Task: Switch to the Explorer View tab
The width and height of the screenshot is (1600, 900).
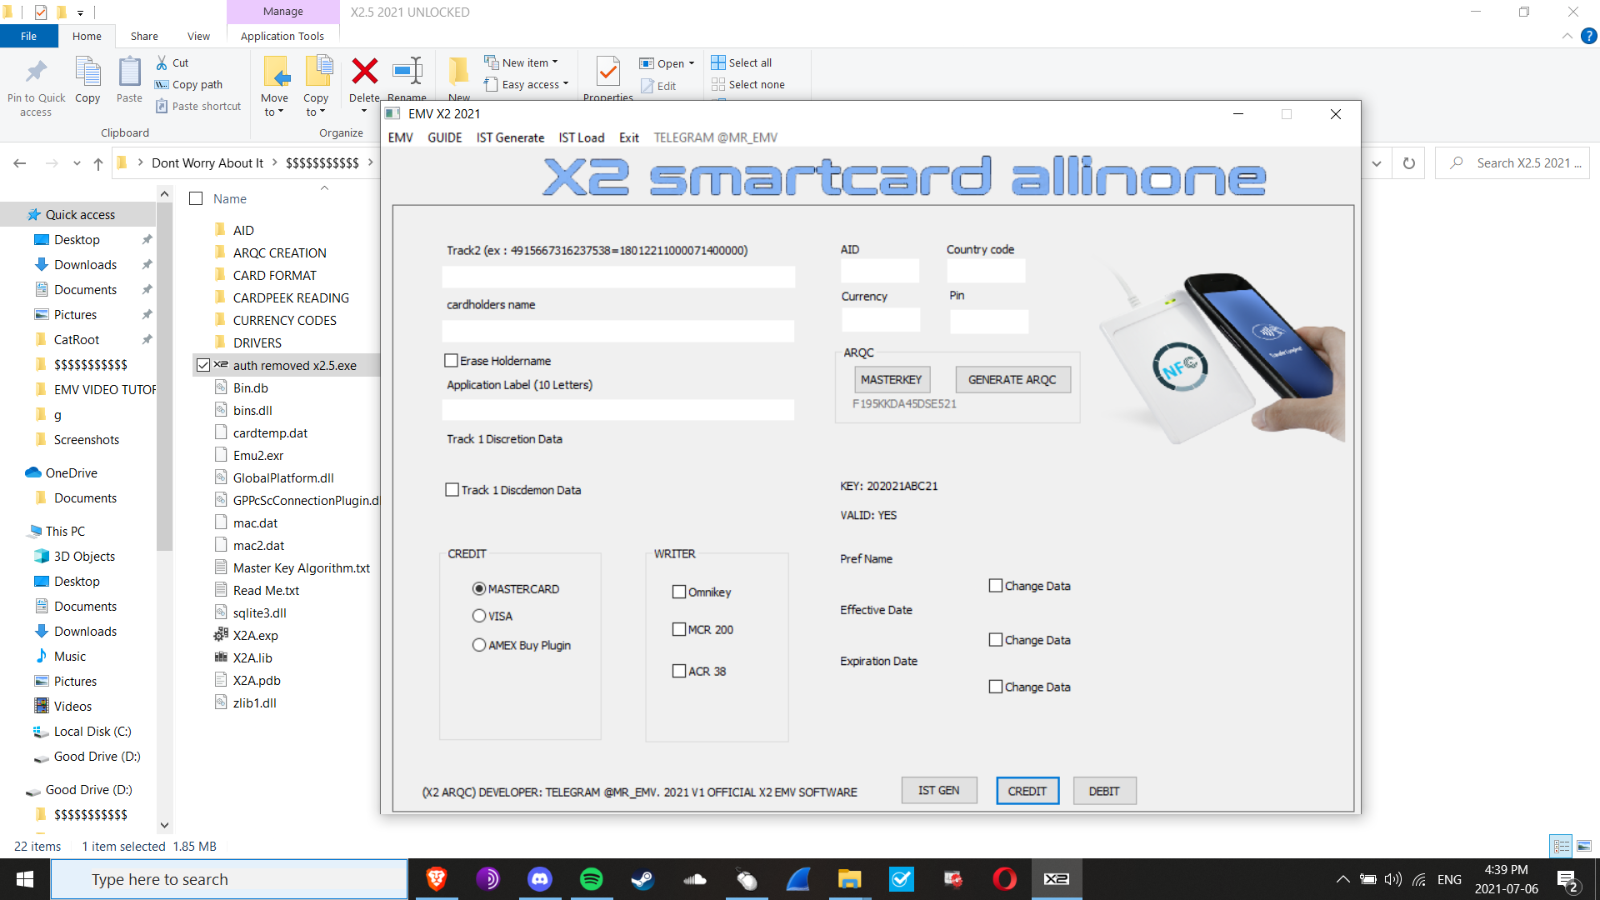Action: tap(199, 36)
